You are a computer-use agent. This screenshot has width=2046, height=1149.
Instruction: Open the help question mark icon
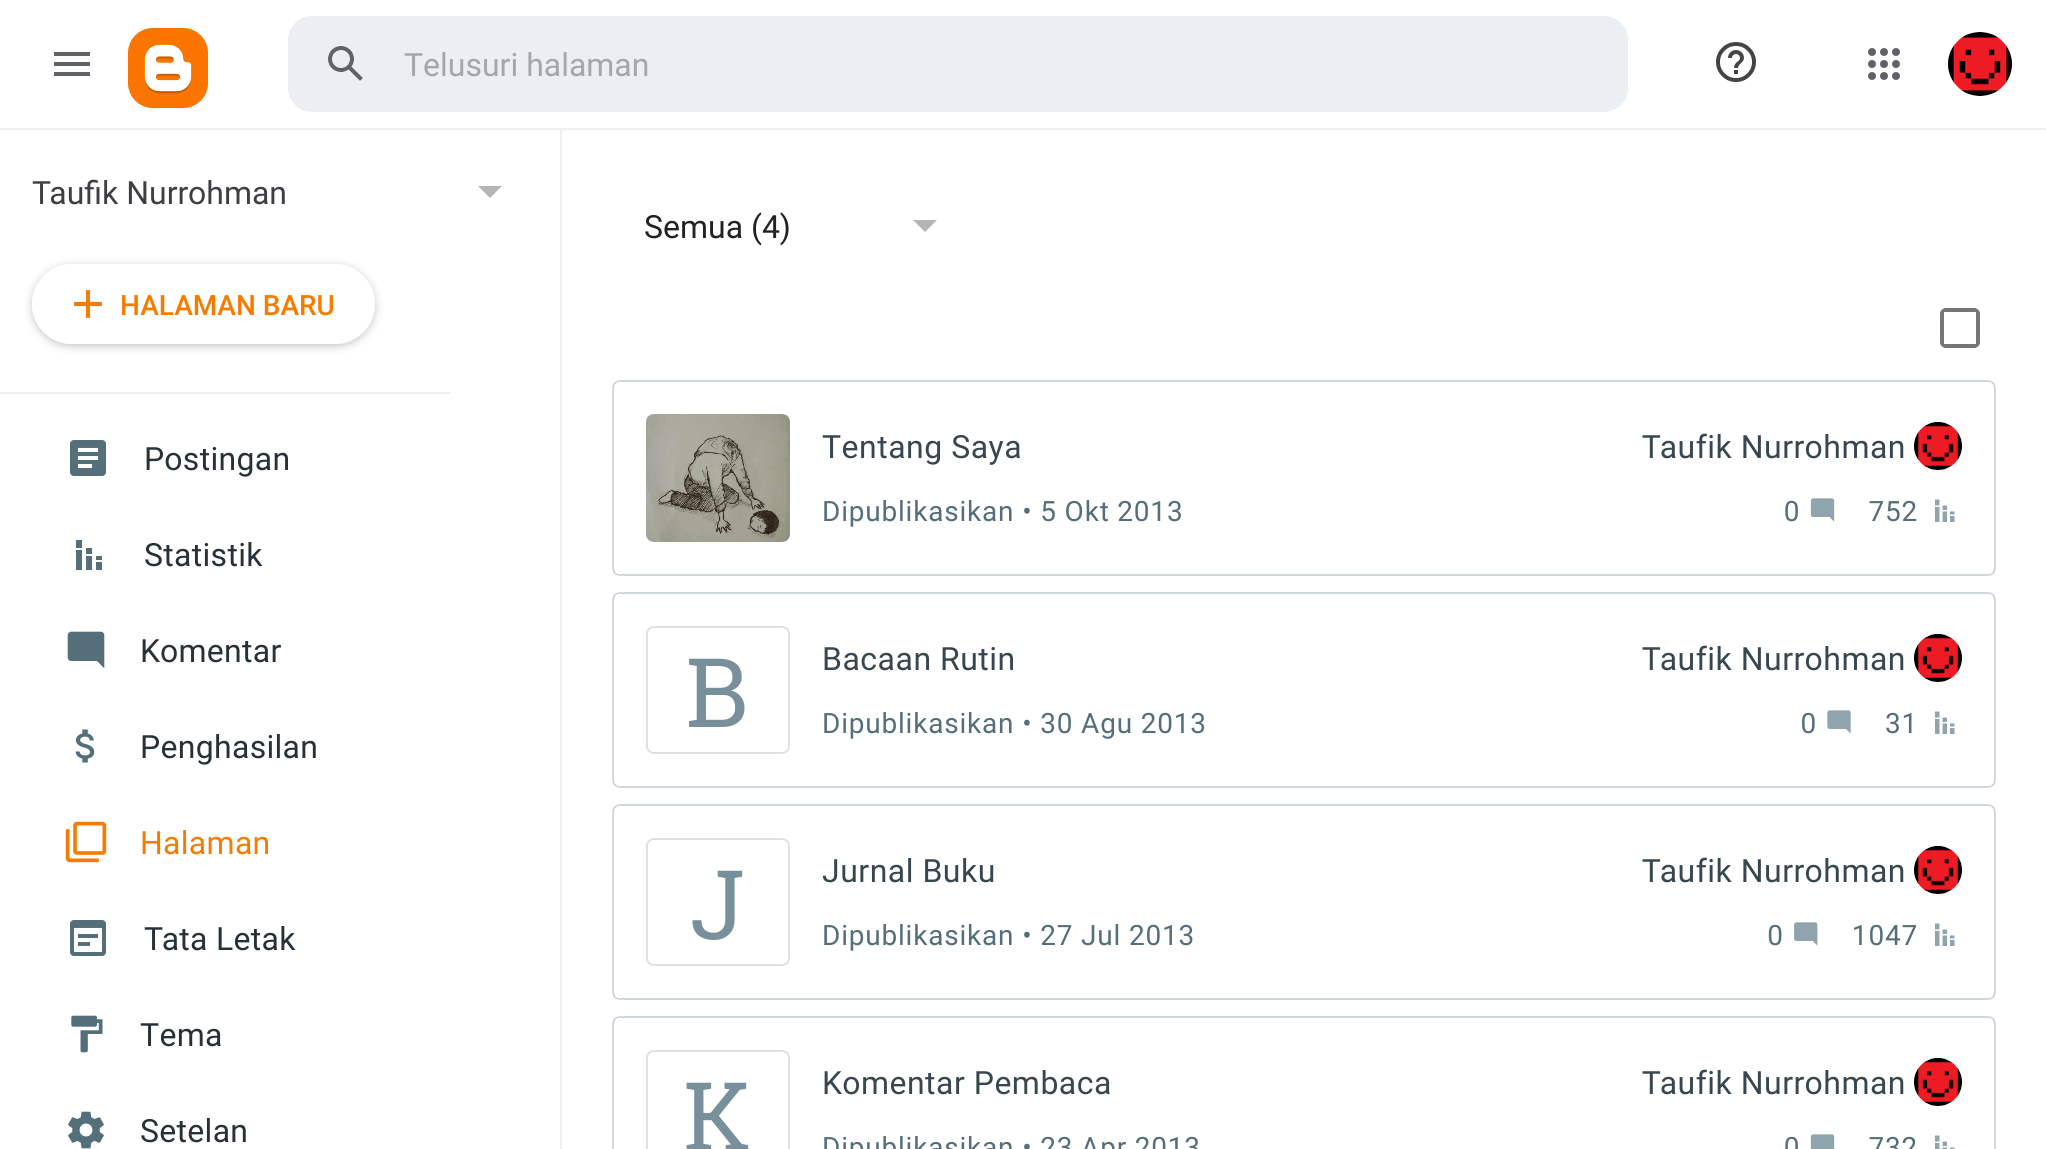[1735, 62]
